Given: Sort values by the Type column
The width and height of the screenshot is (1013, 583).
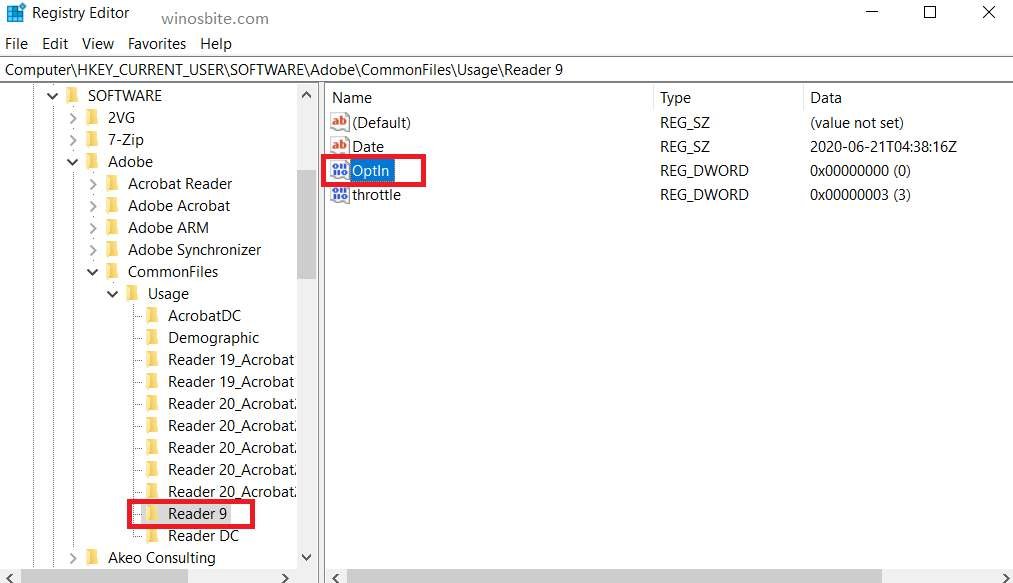Looking at the screenshot, I should pos(675,97).
